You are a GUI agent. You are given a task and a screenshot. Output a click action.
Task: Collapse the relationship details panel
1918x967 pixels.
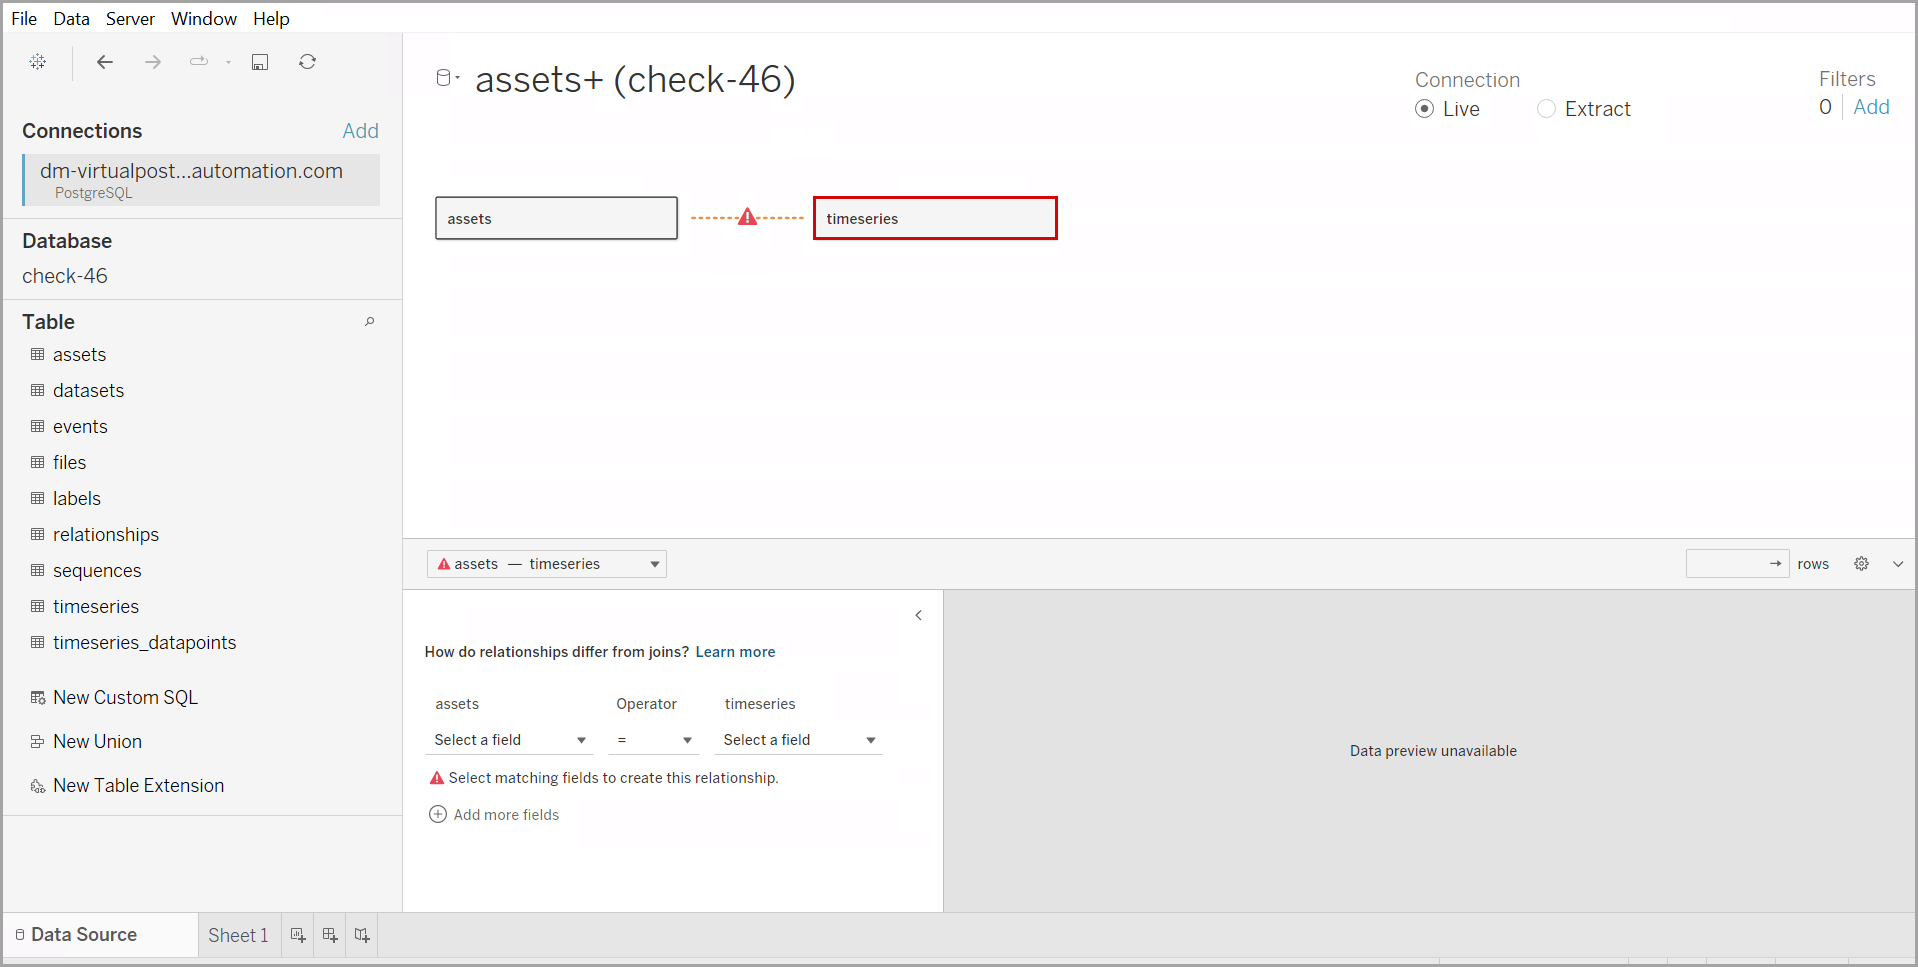pos(918,615)
